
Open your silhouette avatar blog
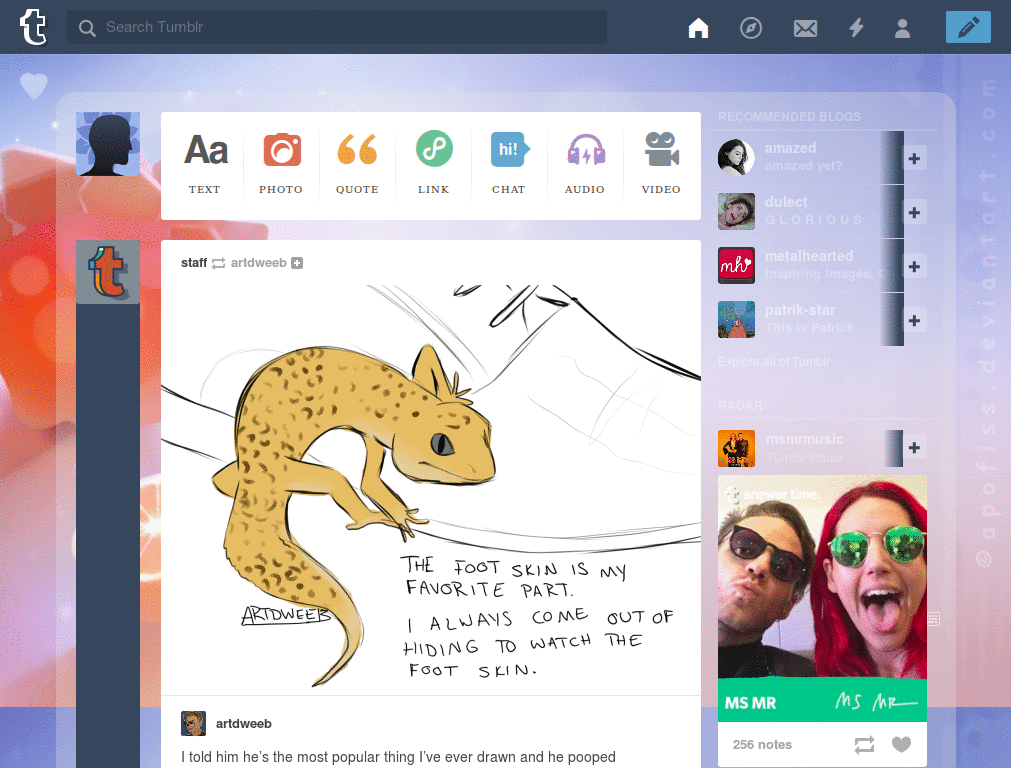(x=108, y=144)
